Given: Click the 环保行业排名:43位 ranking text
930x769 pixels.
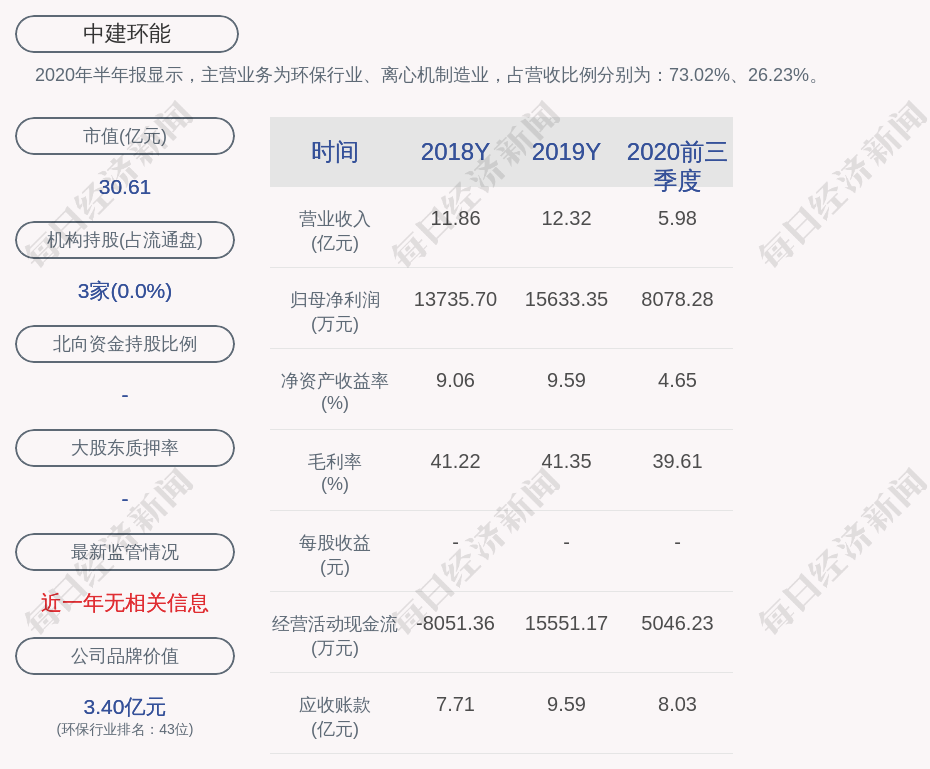Looking at the screenshot, I should (x=124, y=731).
